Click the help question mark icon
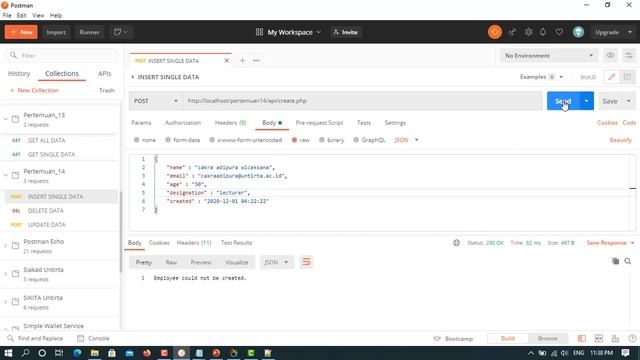The width and height of the screenshot is (640, 360). point(632,338)
